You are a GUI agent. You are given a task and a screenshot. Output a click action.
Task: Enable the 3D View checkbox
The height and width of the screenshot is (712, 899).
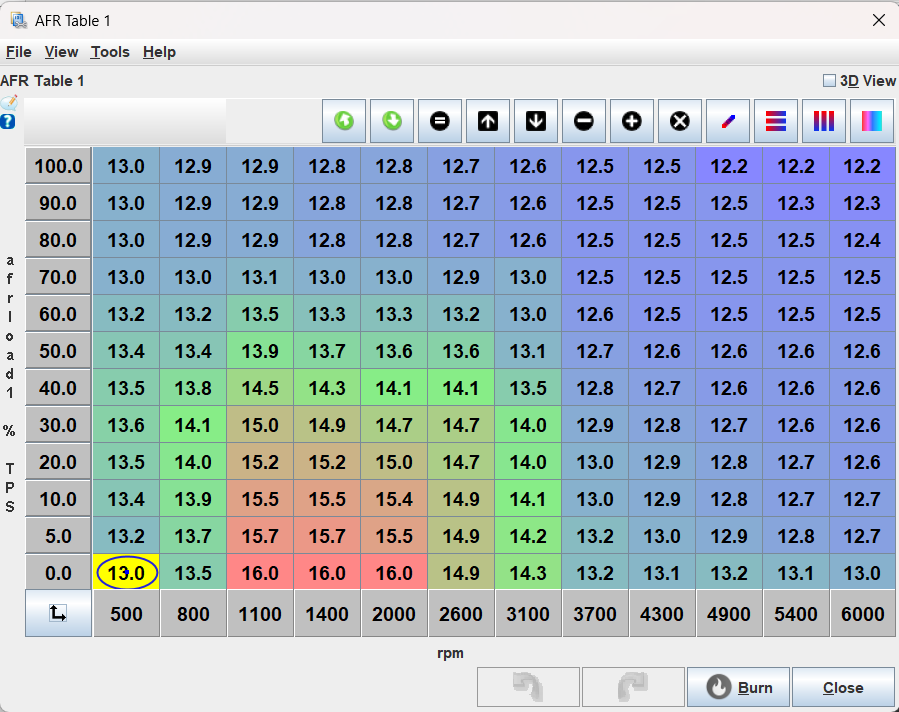pyautogui.click(x=829, y=81)
